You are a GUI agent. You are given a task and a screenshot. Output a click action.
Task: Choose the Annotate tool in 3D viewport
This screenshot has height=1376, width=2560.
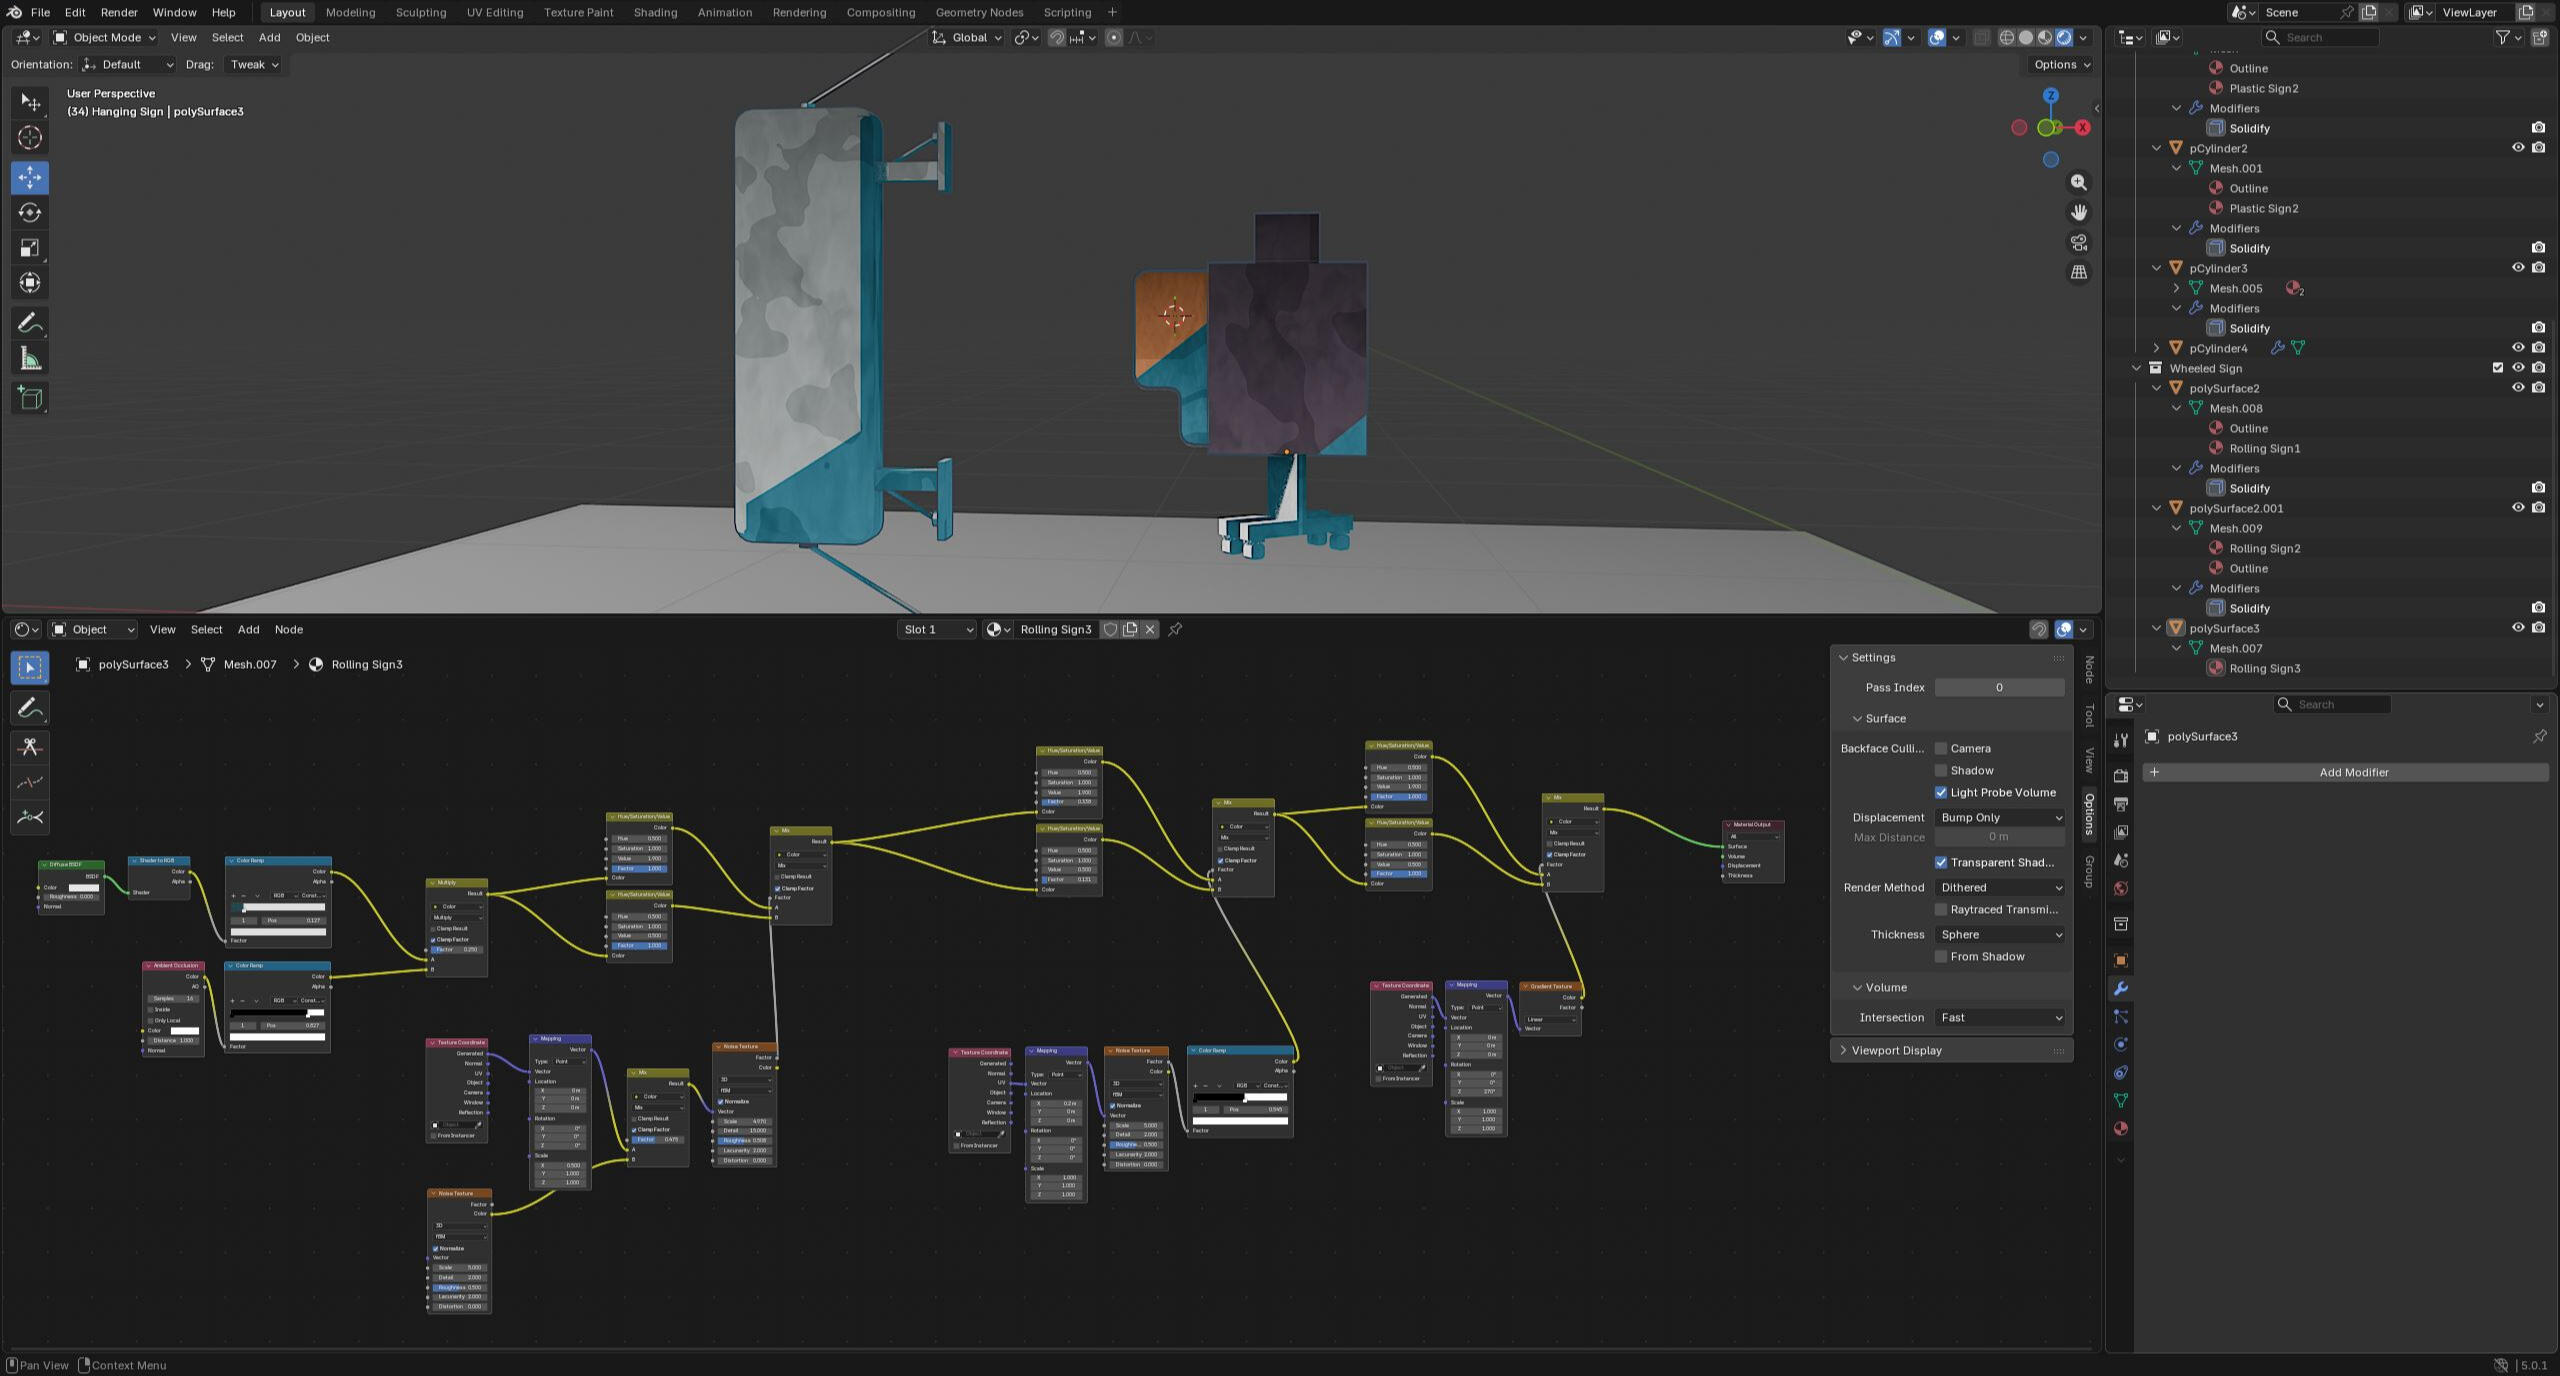(x=30, y=324)
